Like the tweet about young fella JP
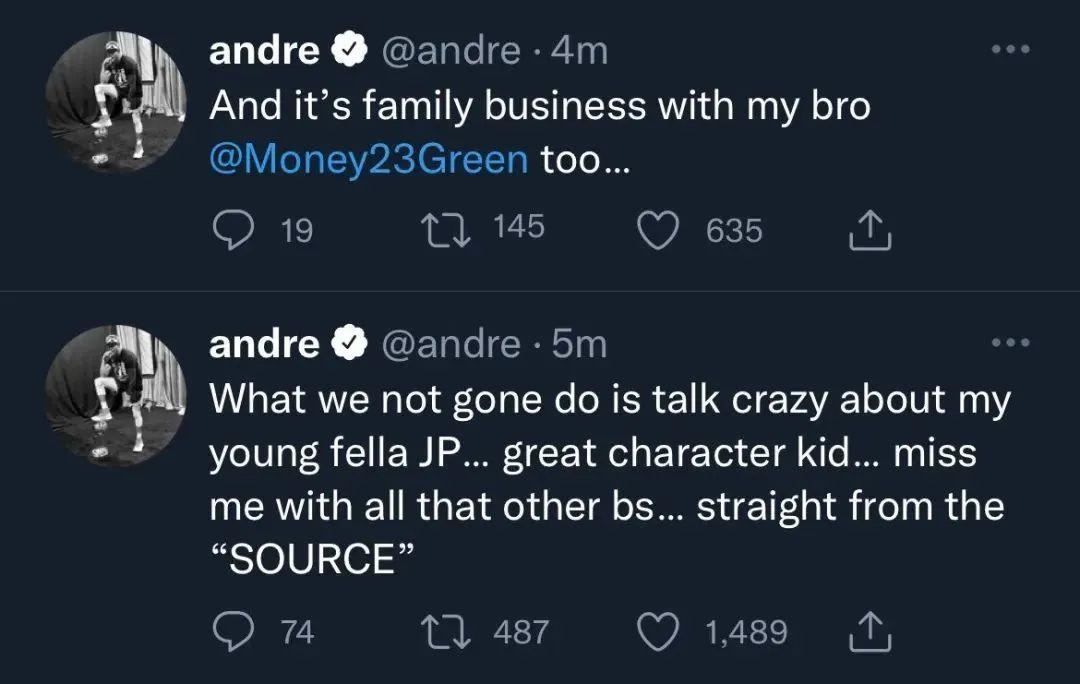This screenshot has width=1080, height=684. [x=660, y=631]
